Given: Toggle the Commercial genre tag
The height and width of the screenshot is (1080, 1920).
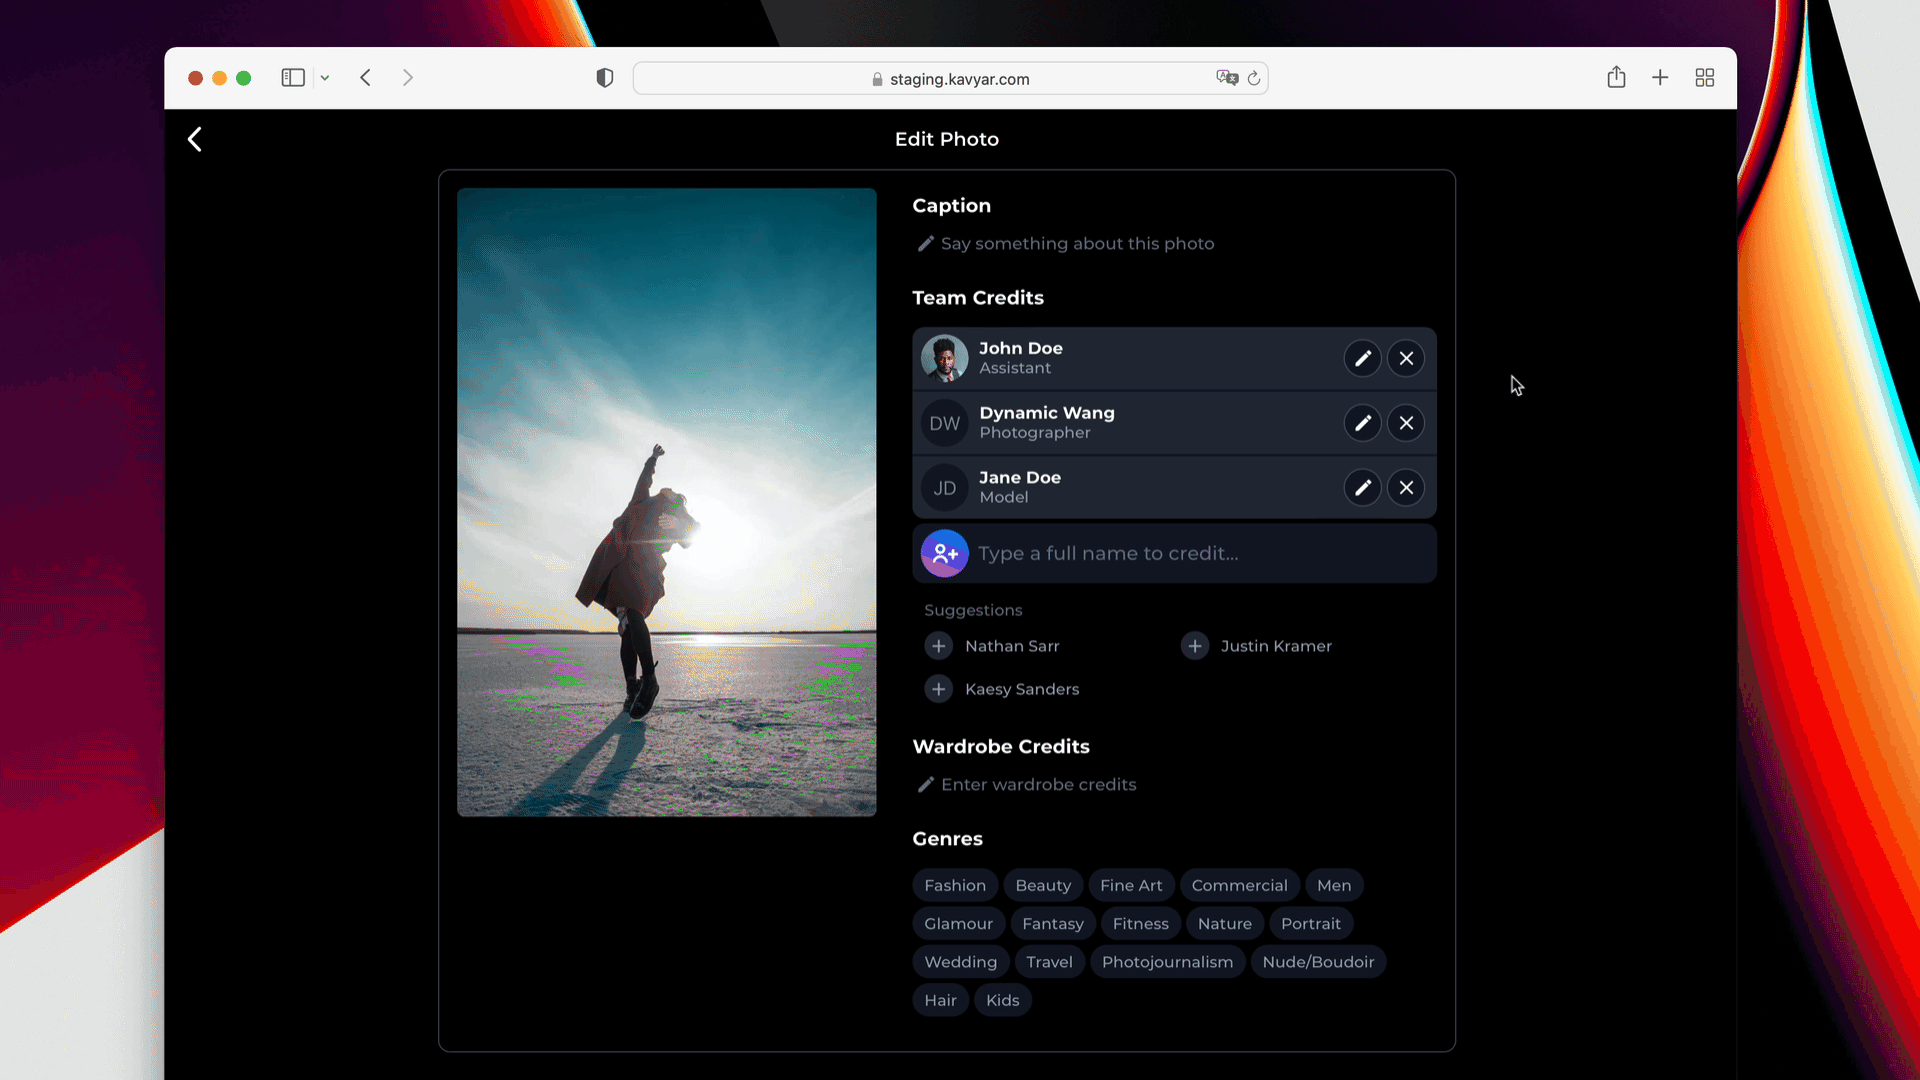Looking at the screenshot, I should tap(1239, 885).
